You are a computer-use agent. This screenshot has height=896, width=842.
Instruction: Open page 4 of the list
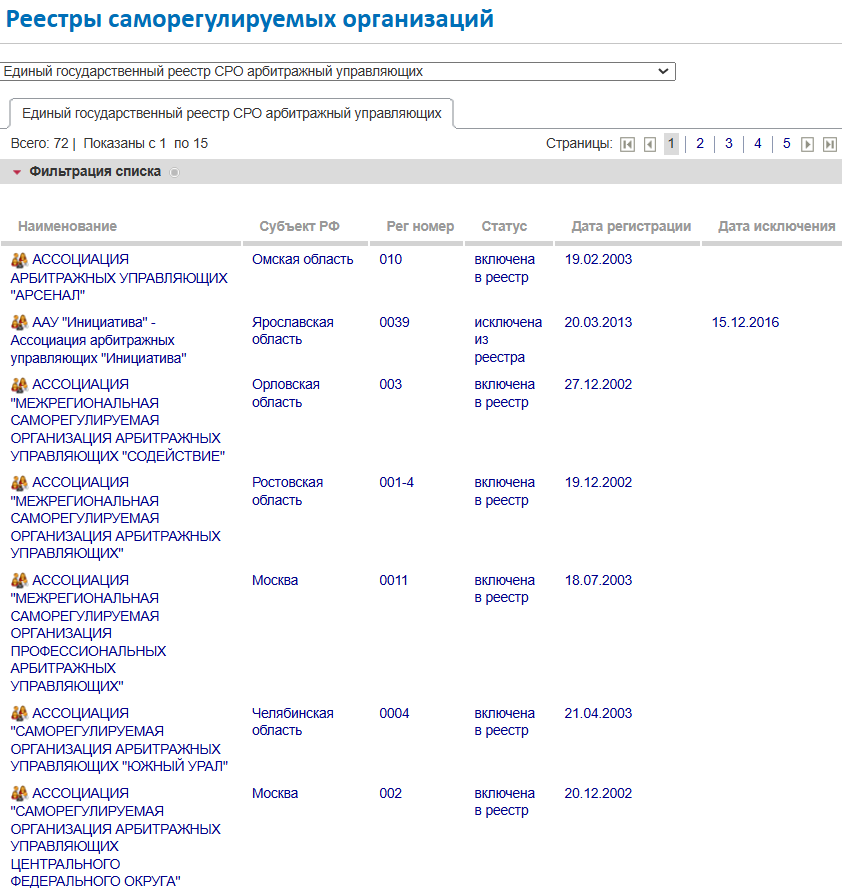(x=757, y=143)
